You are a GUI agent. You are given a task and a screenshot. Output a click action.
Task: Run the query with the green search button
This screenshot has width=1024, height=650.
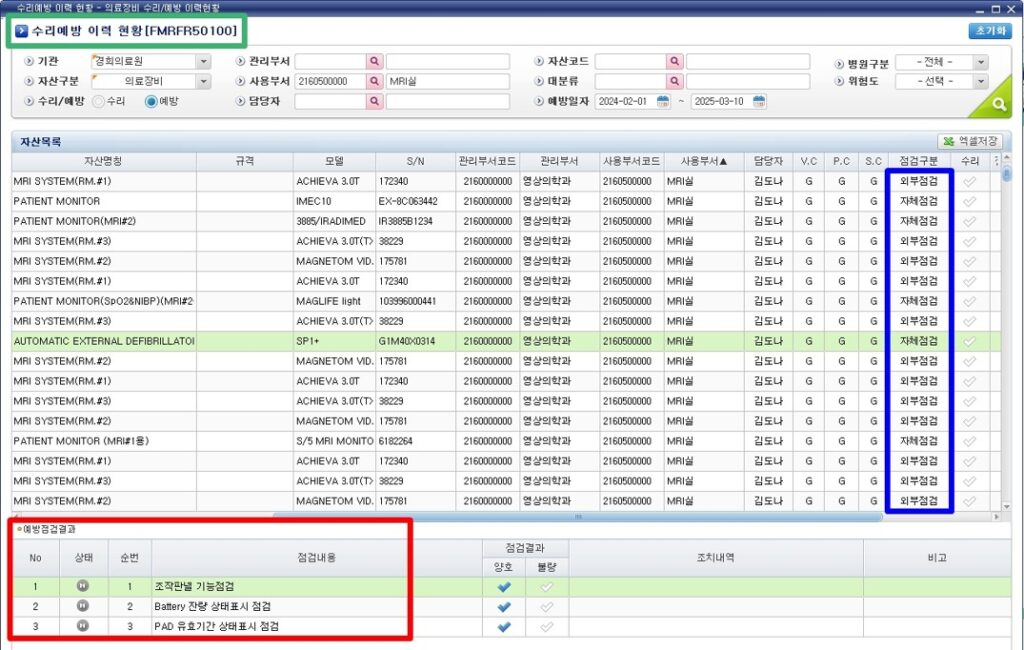[998, 103]
